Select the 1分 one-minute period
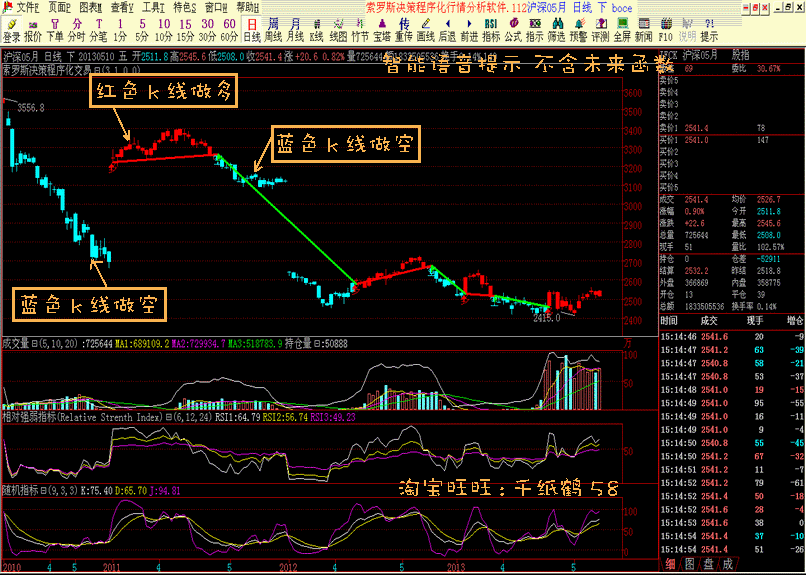Screen dimensions: 806x575 coord(120,30)
